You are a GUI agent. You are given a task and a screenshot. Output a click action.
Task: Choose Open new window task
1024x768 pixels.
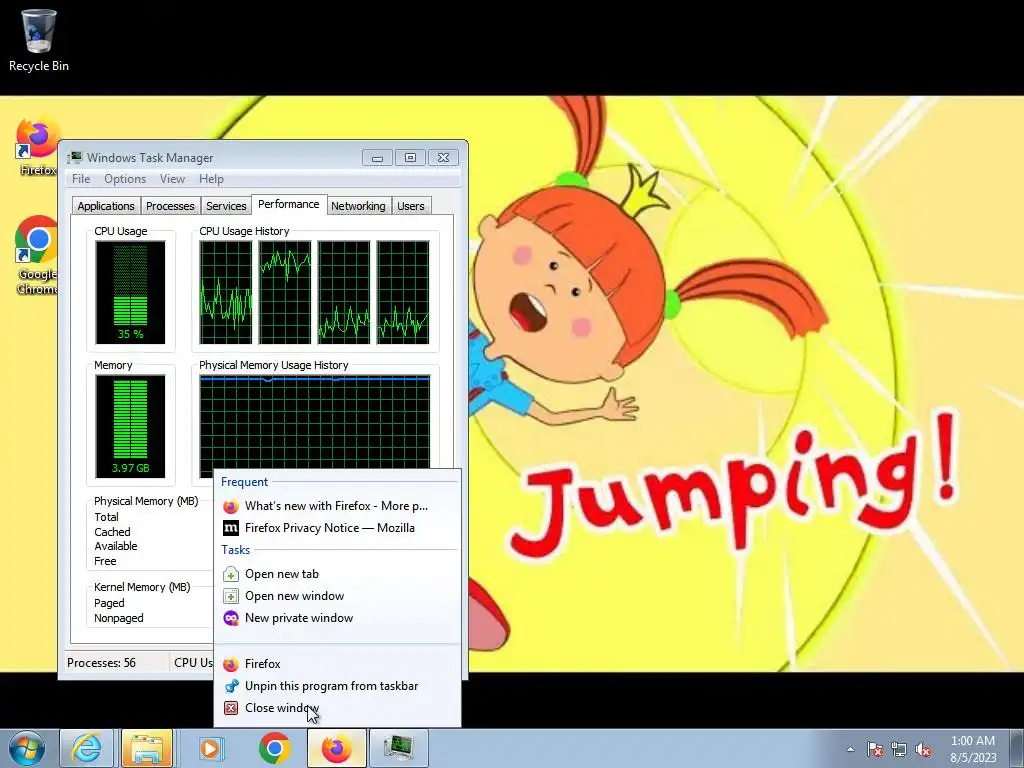coord(337,596)
